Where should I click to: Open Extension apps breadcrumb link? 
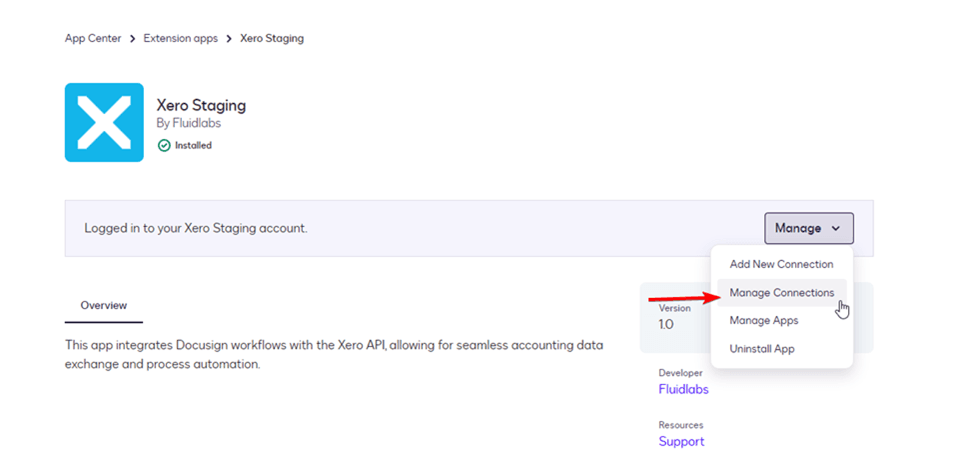(x=180, y=39)
